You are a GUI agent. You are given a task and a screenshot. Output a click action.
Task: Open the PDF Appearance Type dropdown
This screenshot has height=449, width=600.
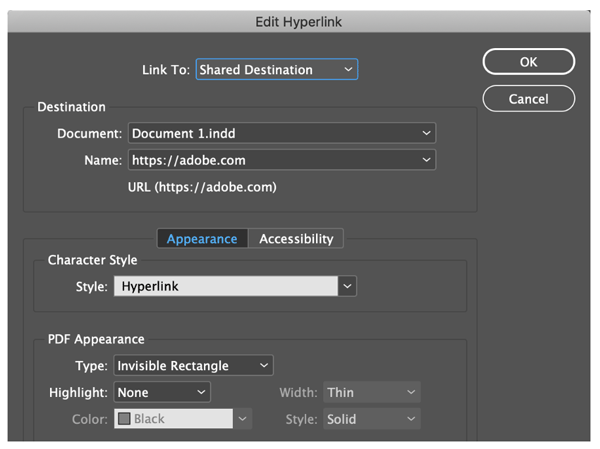coord(193,366)
